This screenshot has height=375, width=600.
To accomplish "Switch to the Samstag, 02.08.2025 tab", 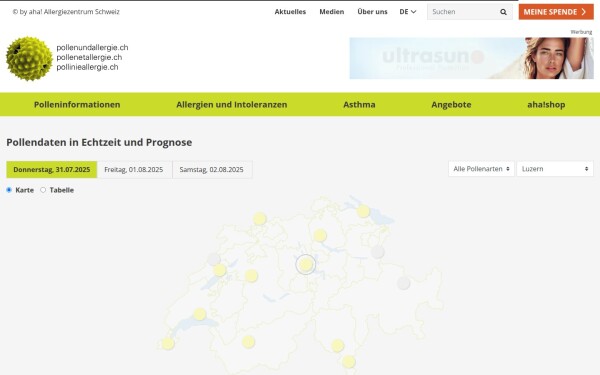I will [x=212, y=170].
